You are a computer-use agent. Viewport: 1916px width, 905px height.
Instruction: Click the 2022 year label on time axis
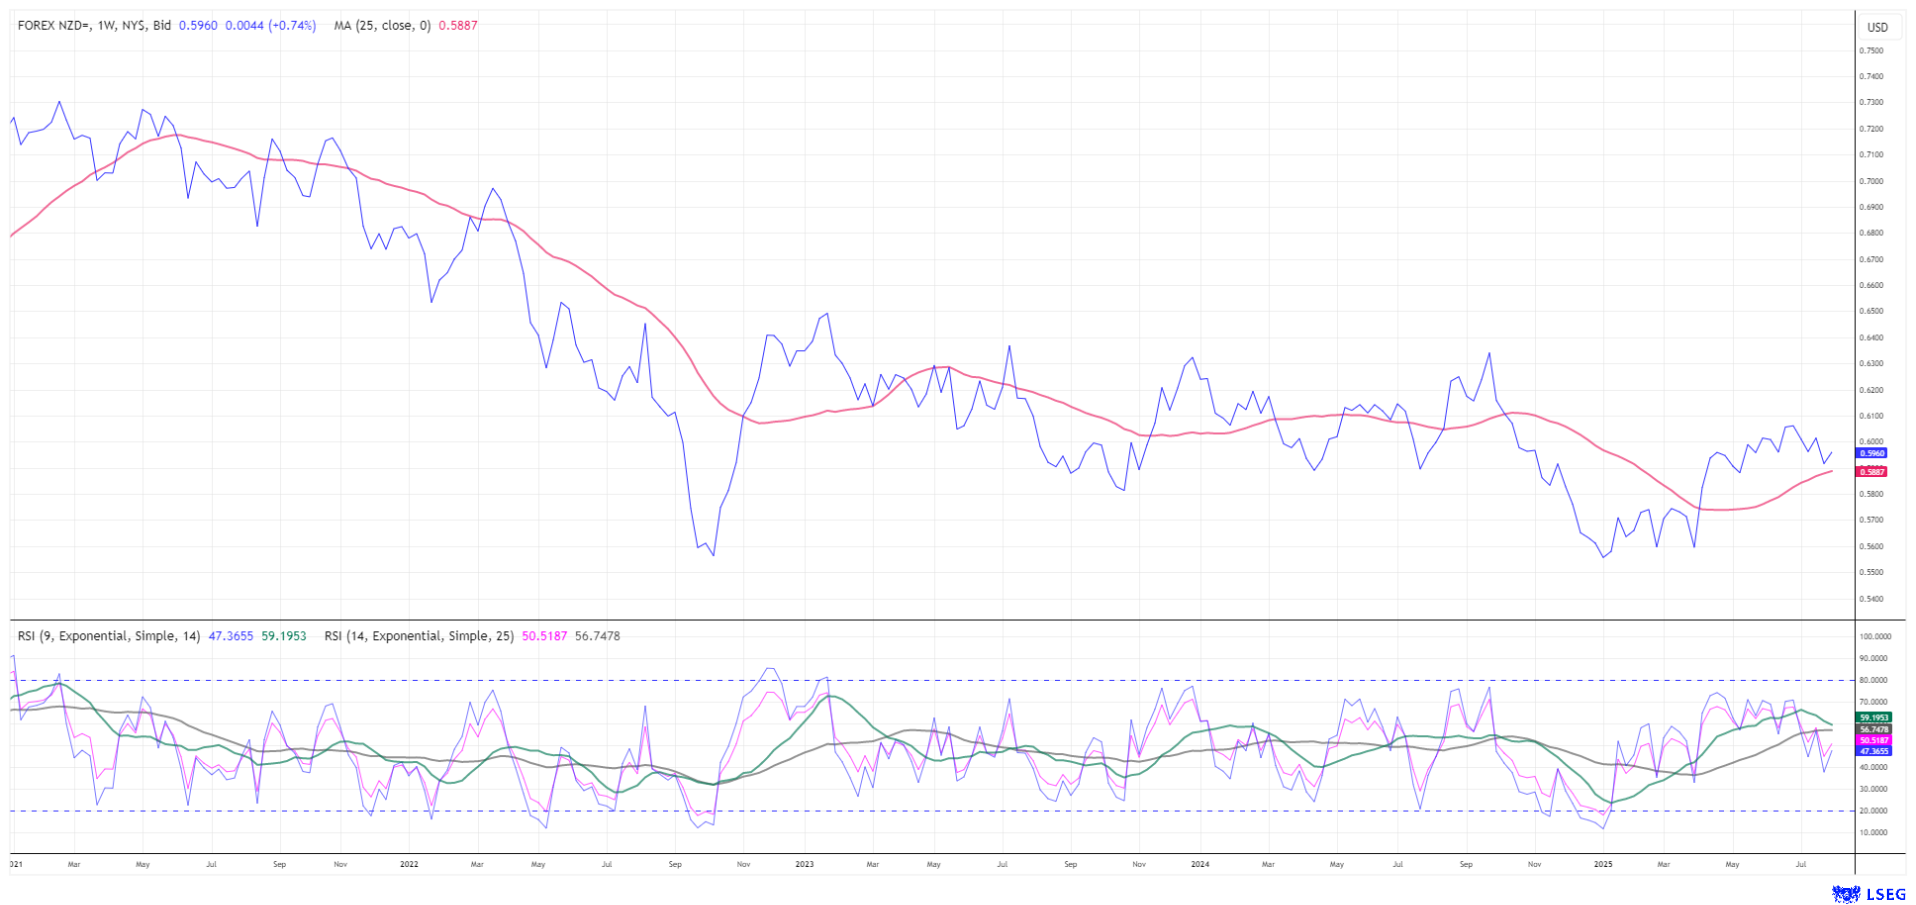click(408, 864)
